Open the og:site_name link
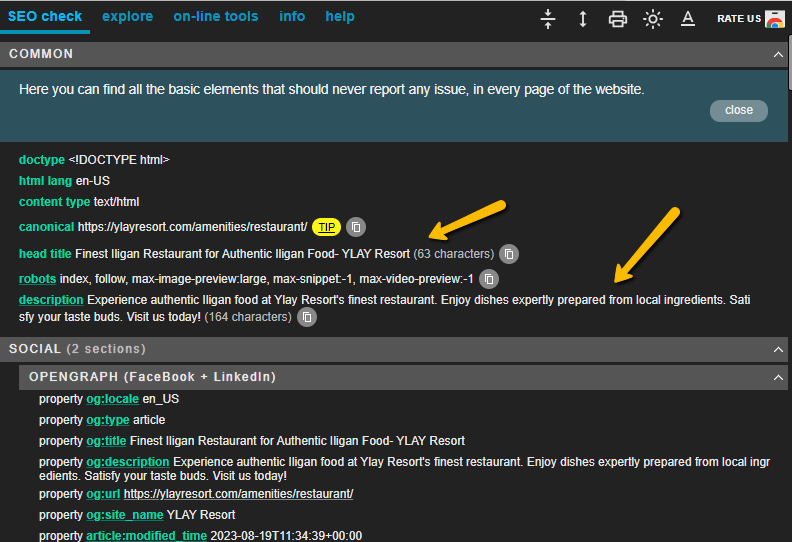The image size is (792, 542). pyautogui.click(x=124, y=515)
